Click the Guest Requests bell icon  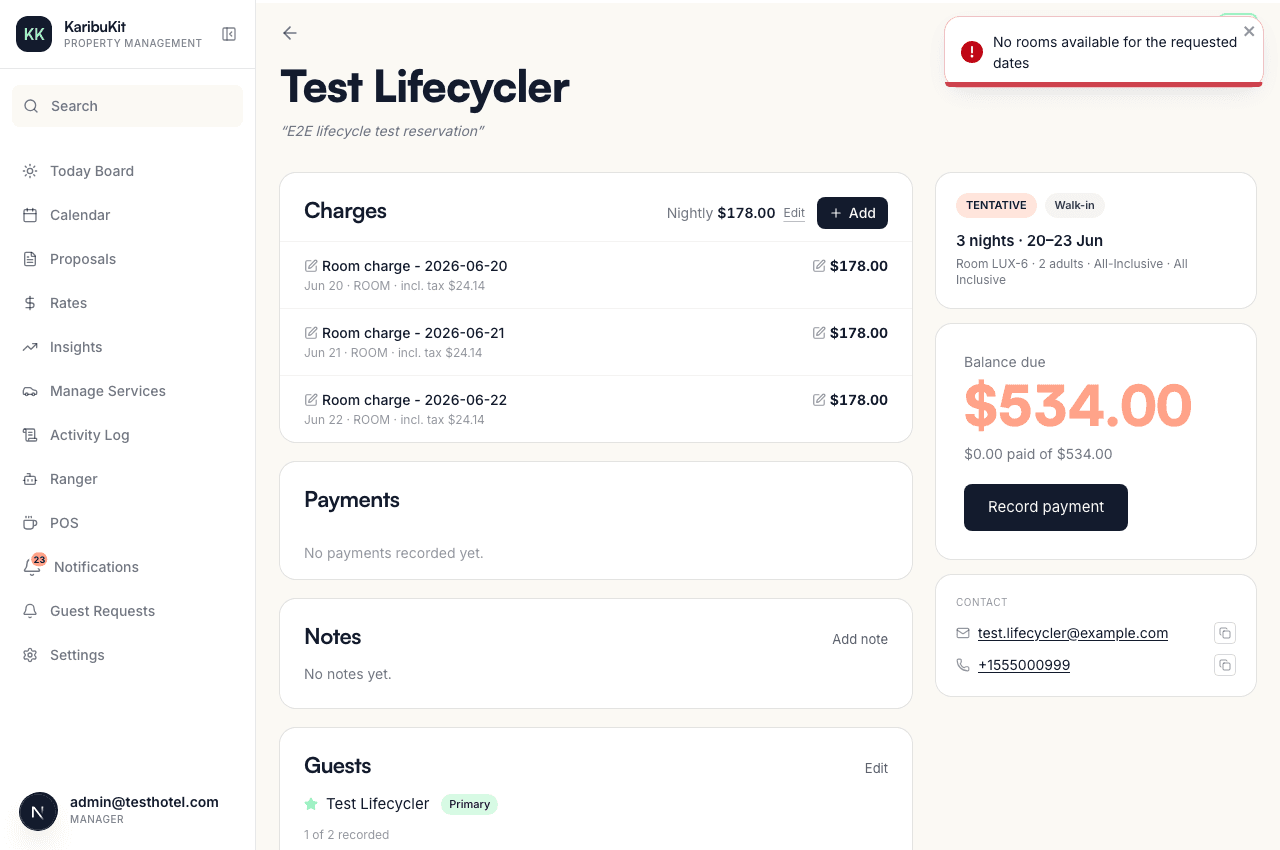coord(30,611)
